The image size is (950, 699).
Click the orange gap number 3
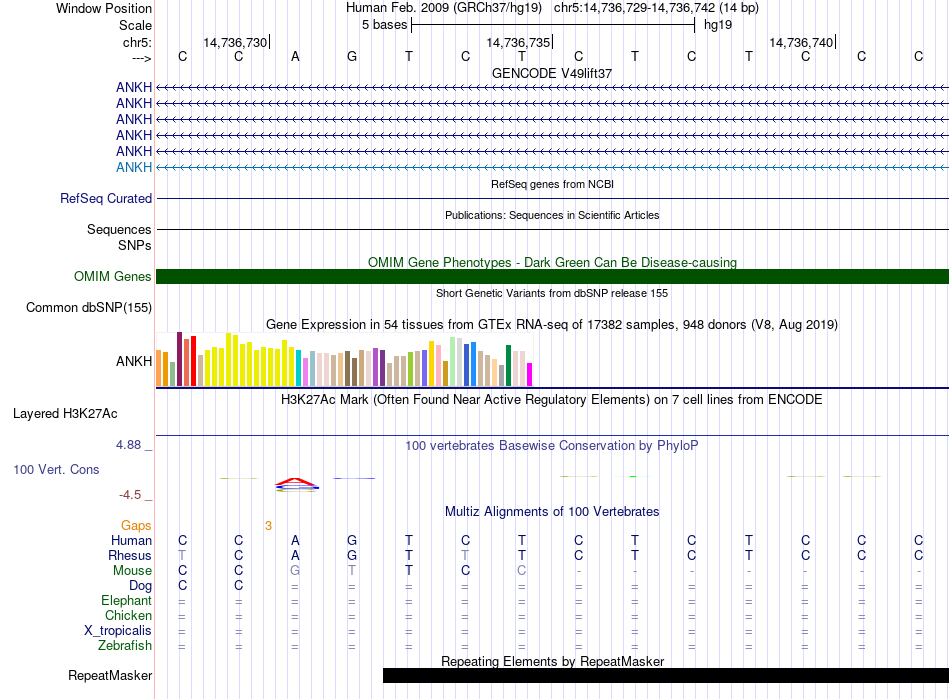pos(268,525)
